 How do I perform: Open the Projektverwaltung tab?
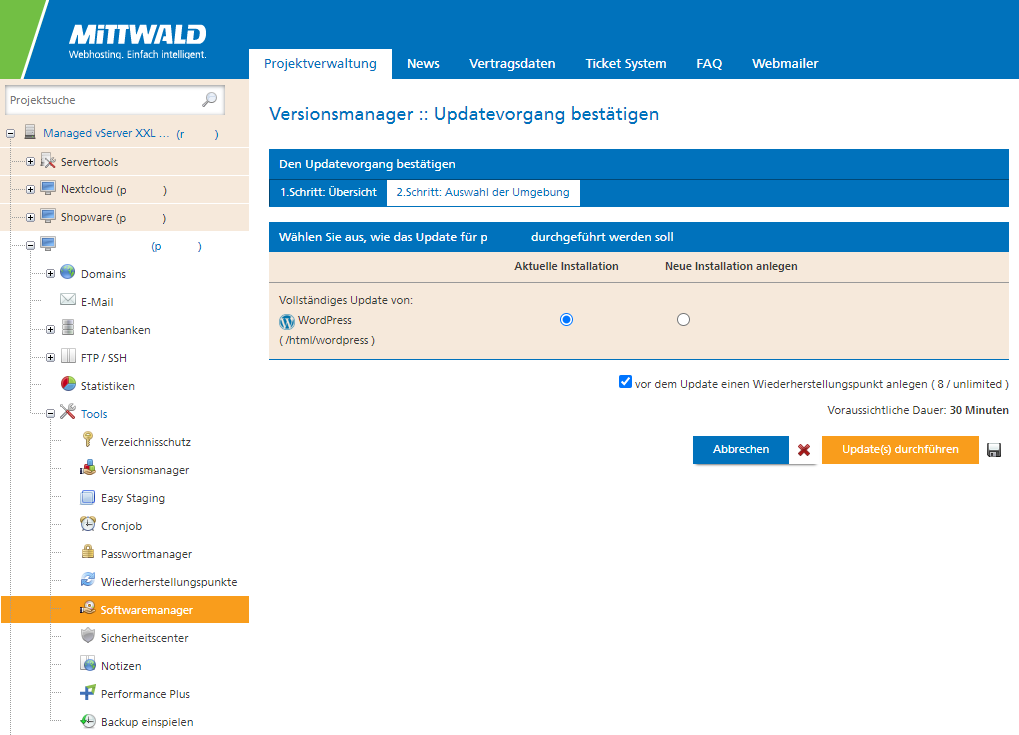(x=320, y=64)
